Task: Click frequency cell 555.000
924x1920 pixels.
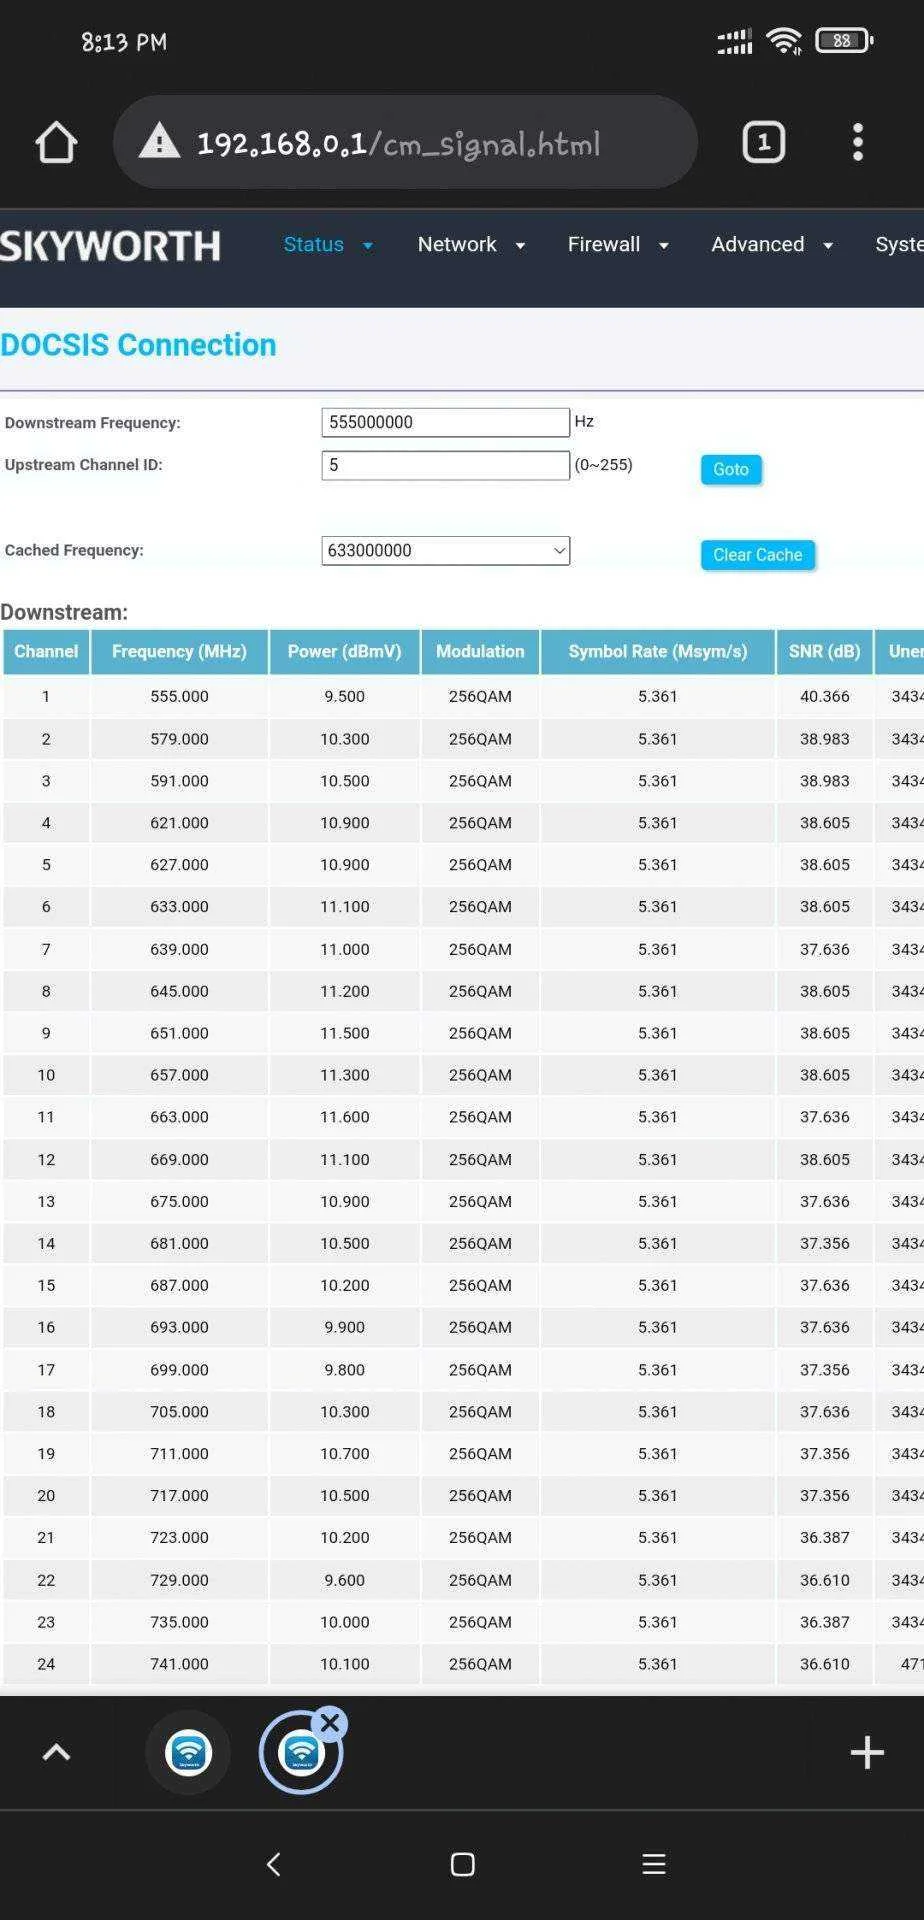Action: [x=179, y=696]
